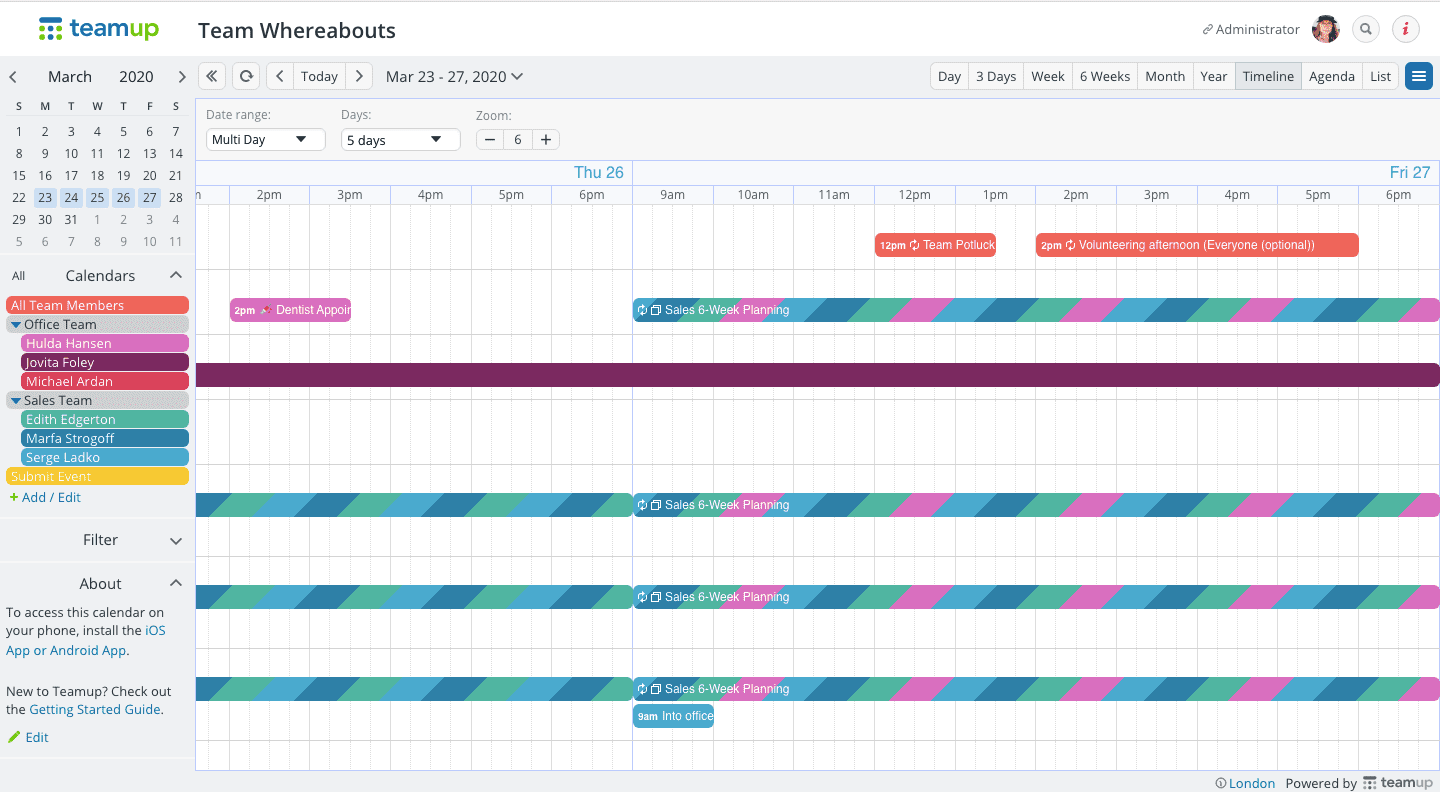Open the Days 5 days dropdown
Image resolution: width=1440 pixels, height=792 pixels.
pos(400,140)
